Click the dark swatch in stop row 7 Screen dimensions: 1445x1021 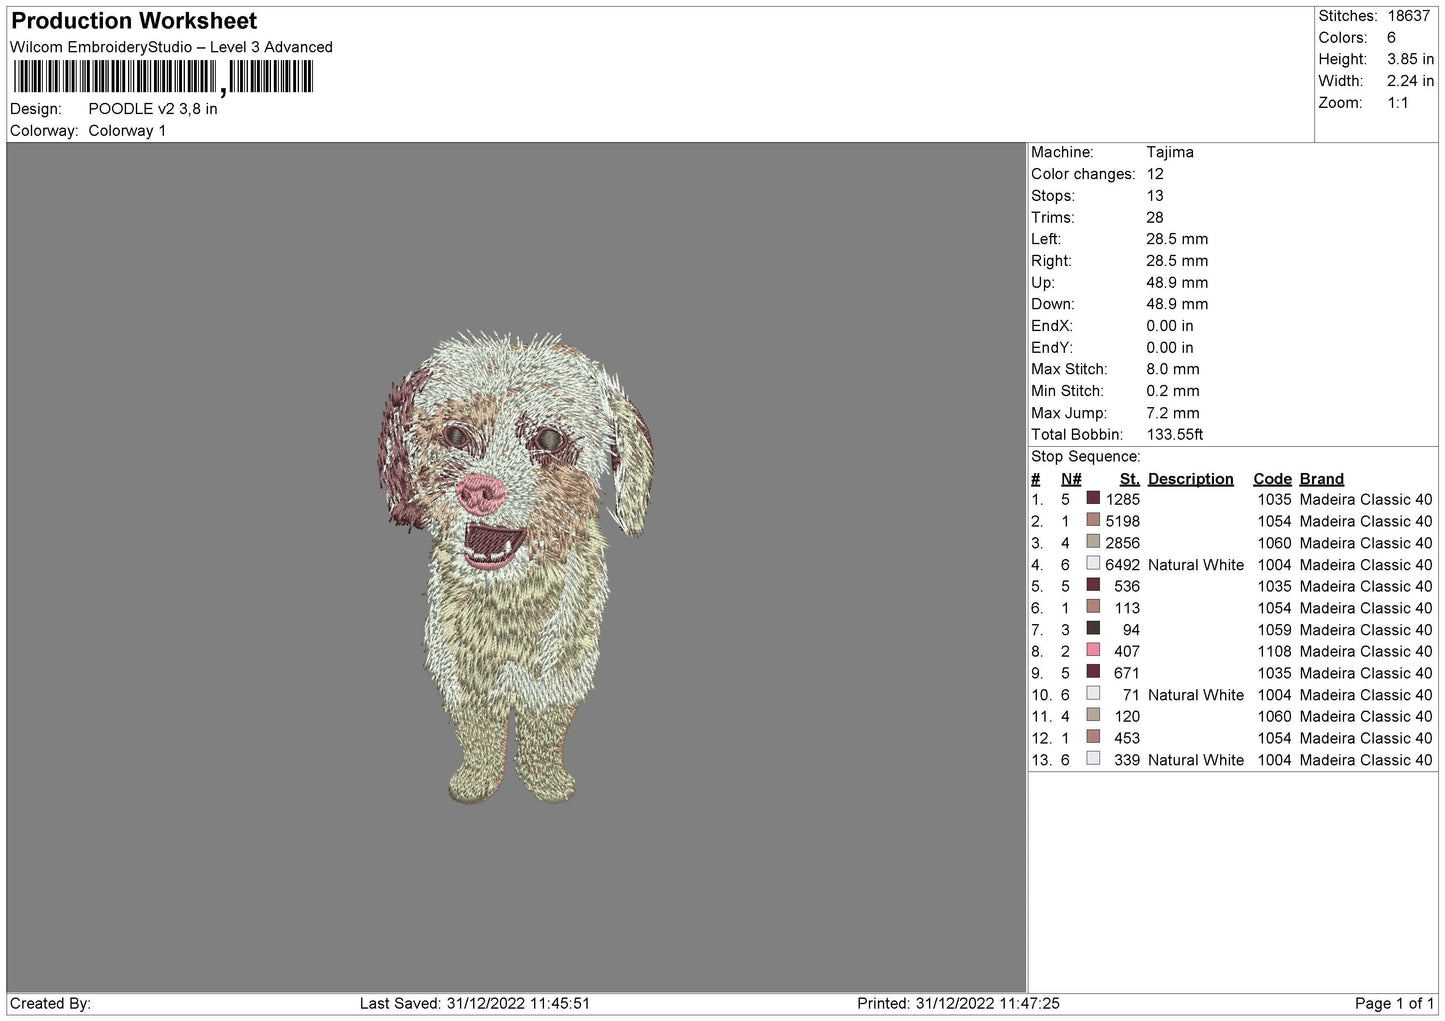[1093, 629]
